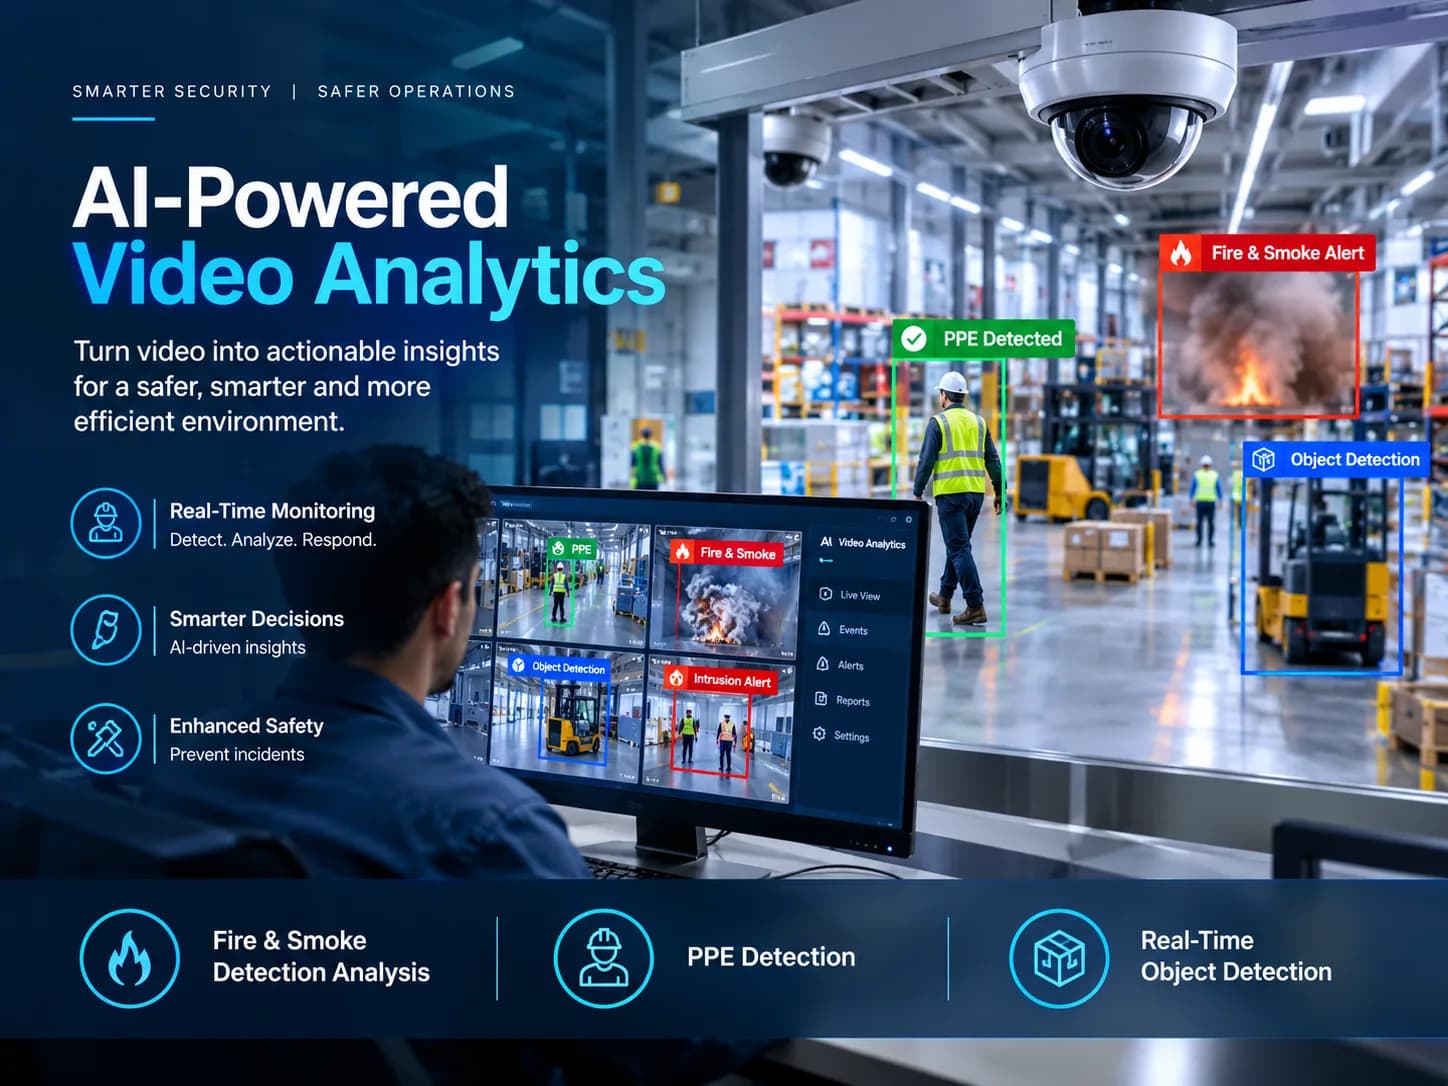Click the flame icon on monitor Fire & Smoke tag
Viewport: 1448px width, 1086px height.
[683, 551]
